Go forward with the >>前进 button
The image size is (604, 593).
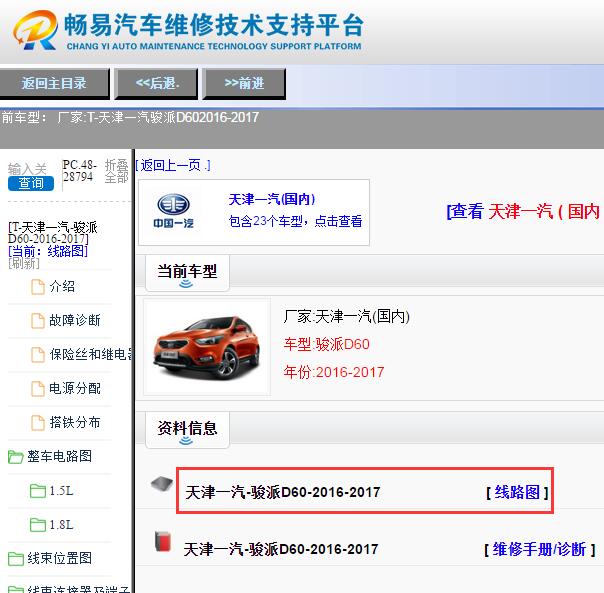(x=244, y=83)
